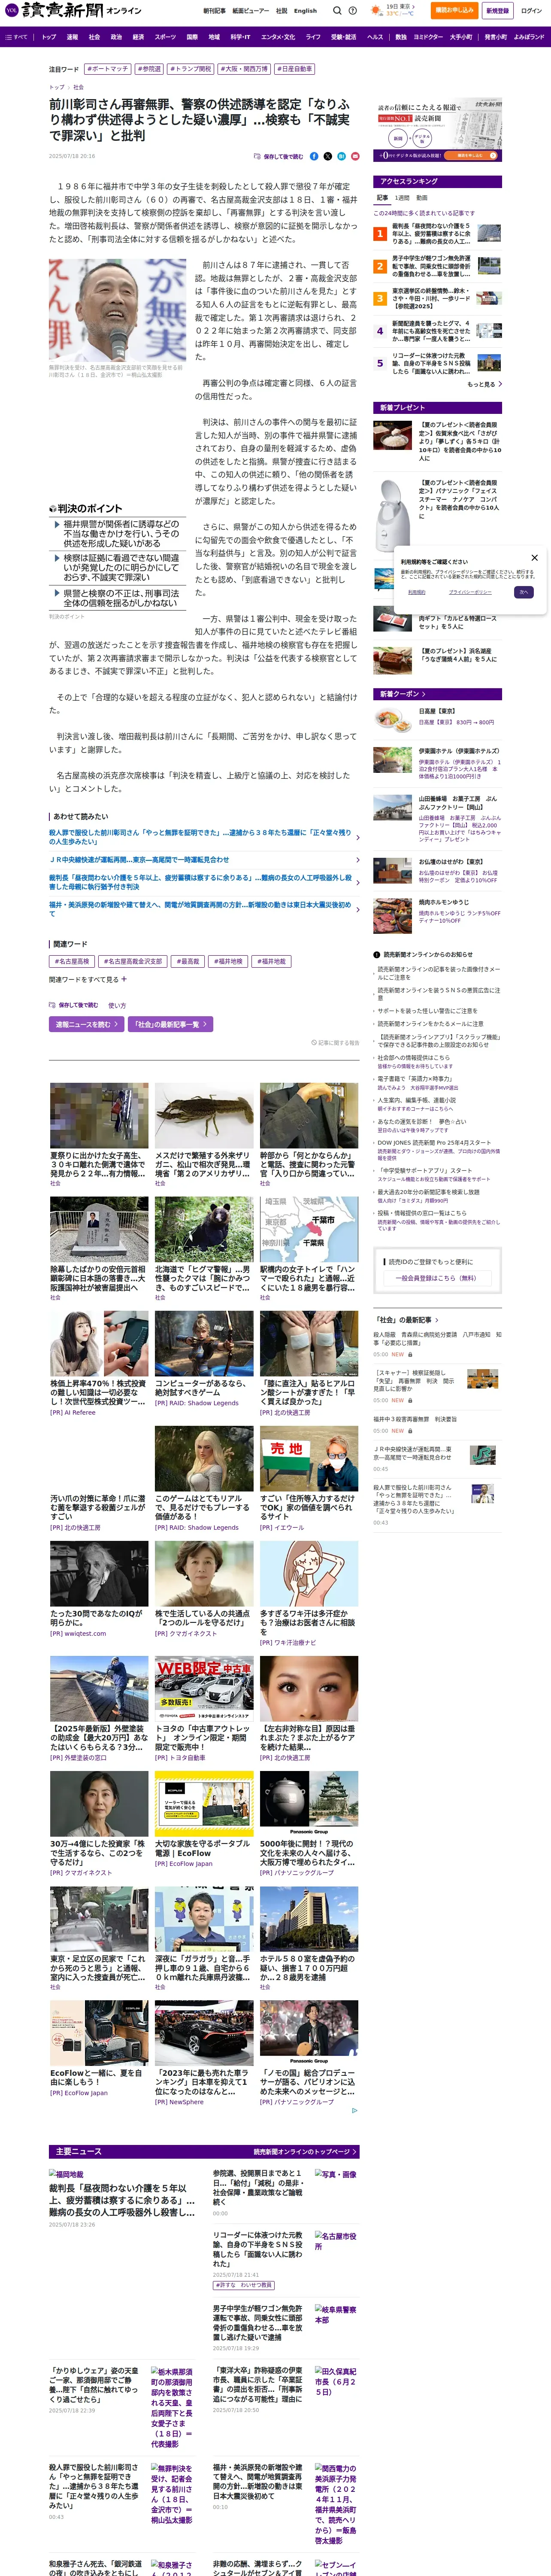Open 朝刊記事 header link
This screenshot has width=551, height=2576.
click(x=214, y=11)
